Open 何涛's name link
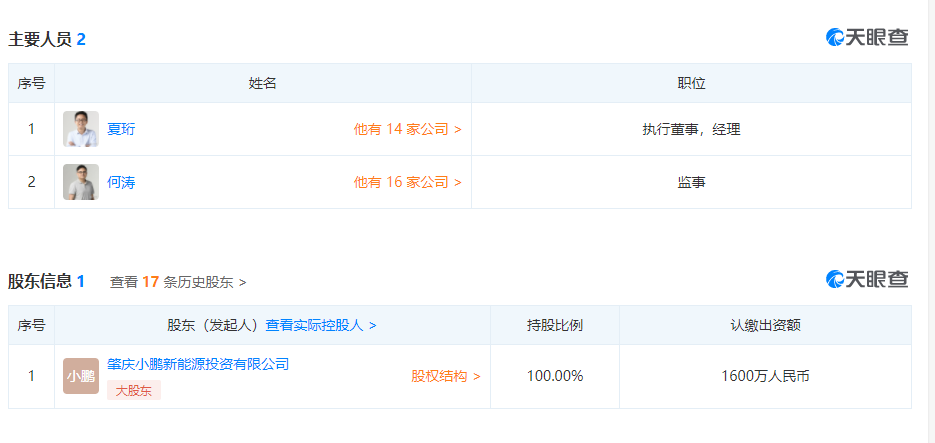 pyautogui.click(x=121, y=182)
